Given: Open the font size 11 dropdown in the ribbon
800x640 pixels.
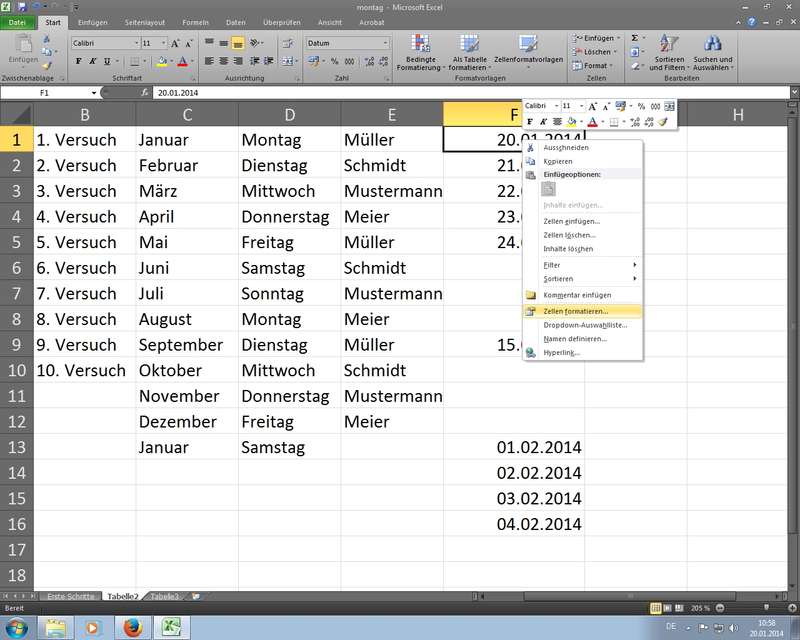Looking at the screenshot, I should click(163, 43).
